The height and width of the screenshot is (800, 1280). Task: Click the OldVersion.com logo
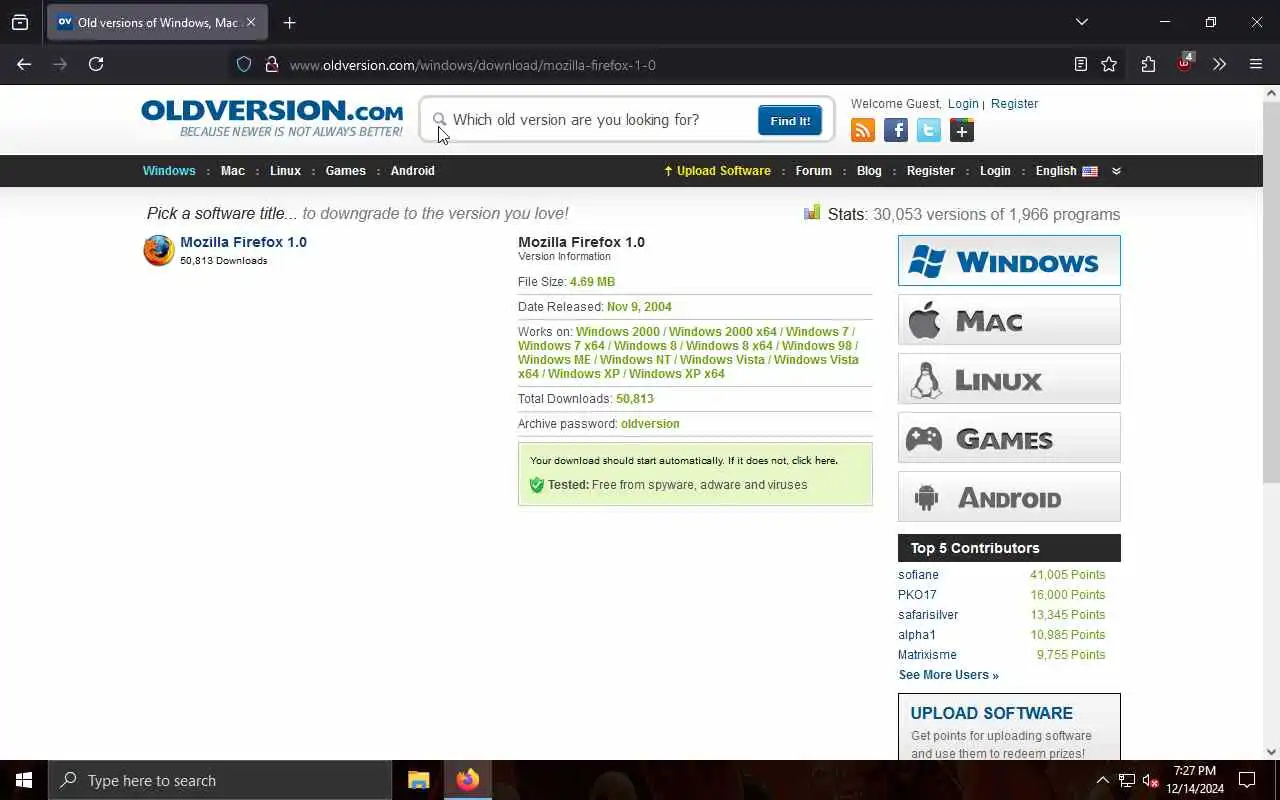272,118
